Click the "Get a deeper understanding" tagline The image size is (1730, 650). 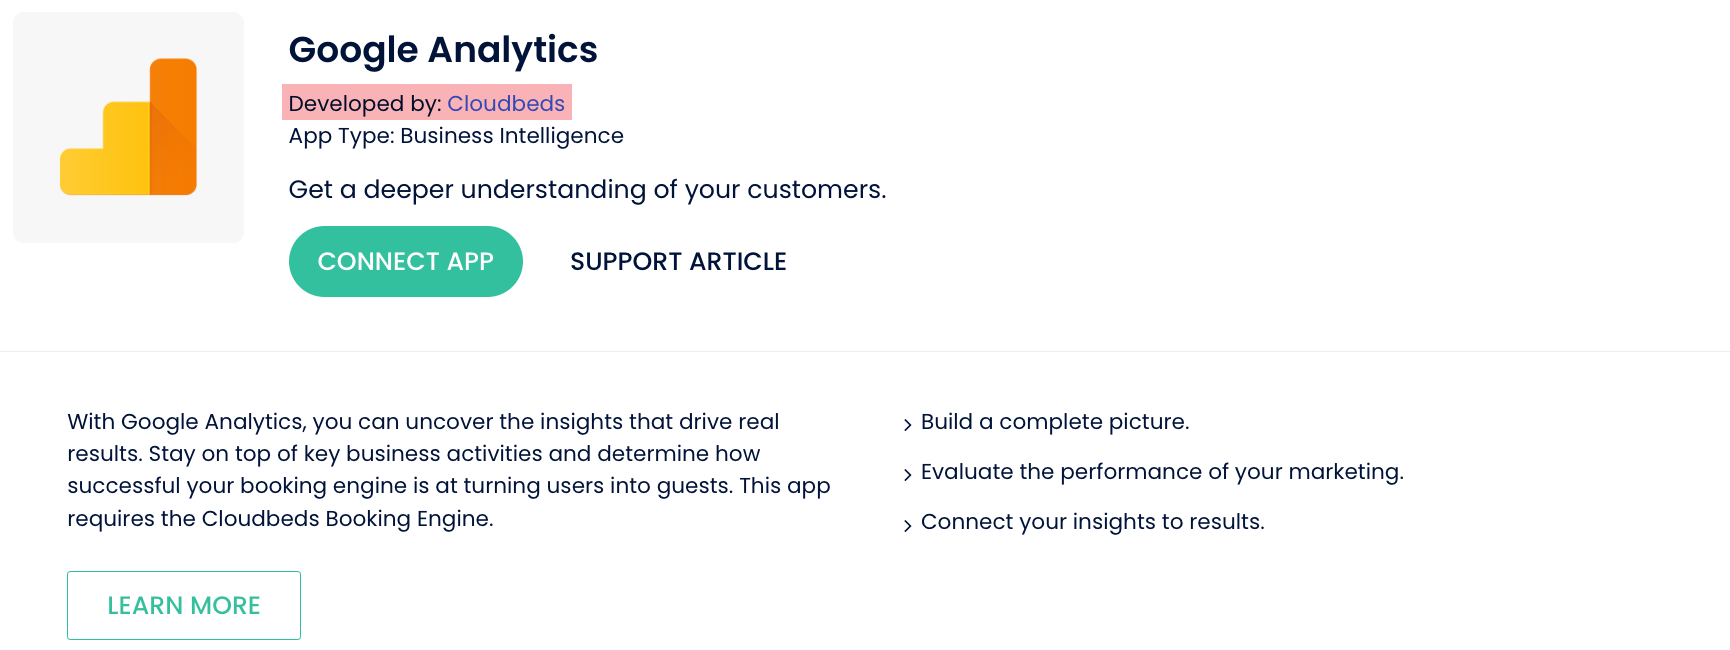tap(587, 190)
